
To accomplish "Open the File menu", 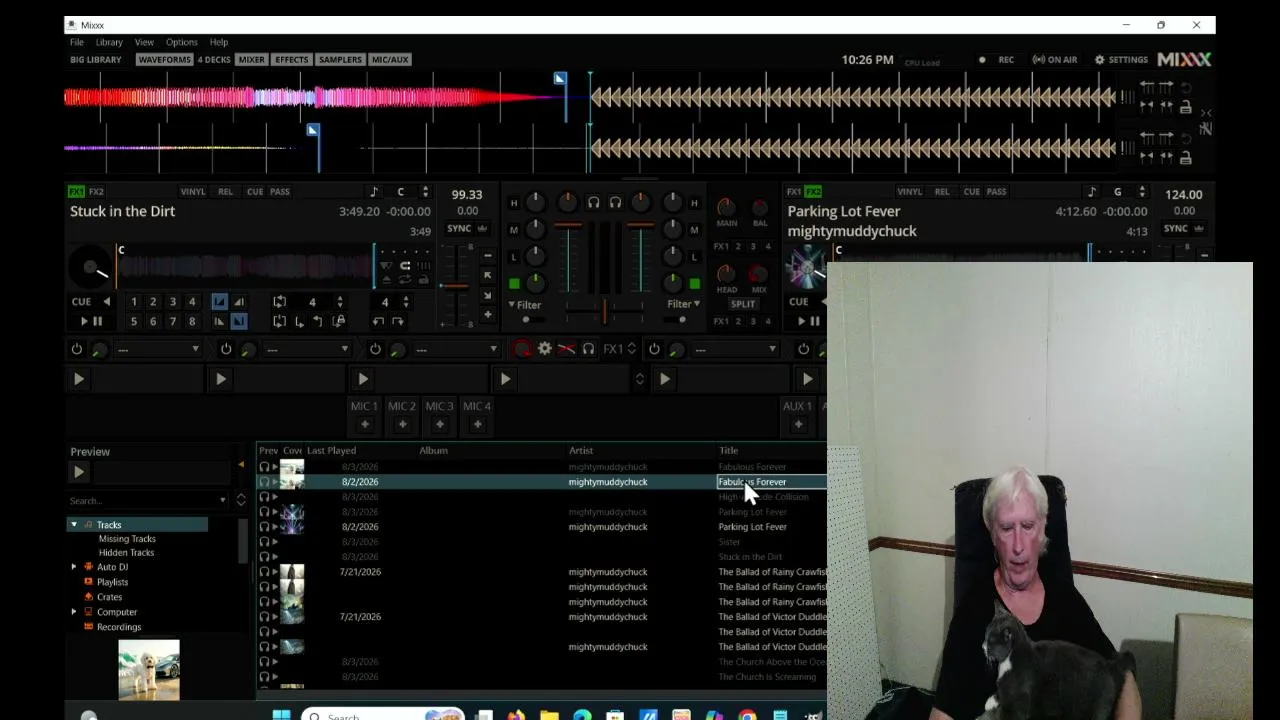I will click(77, 42).
